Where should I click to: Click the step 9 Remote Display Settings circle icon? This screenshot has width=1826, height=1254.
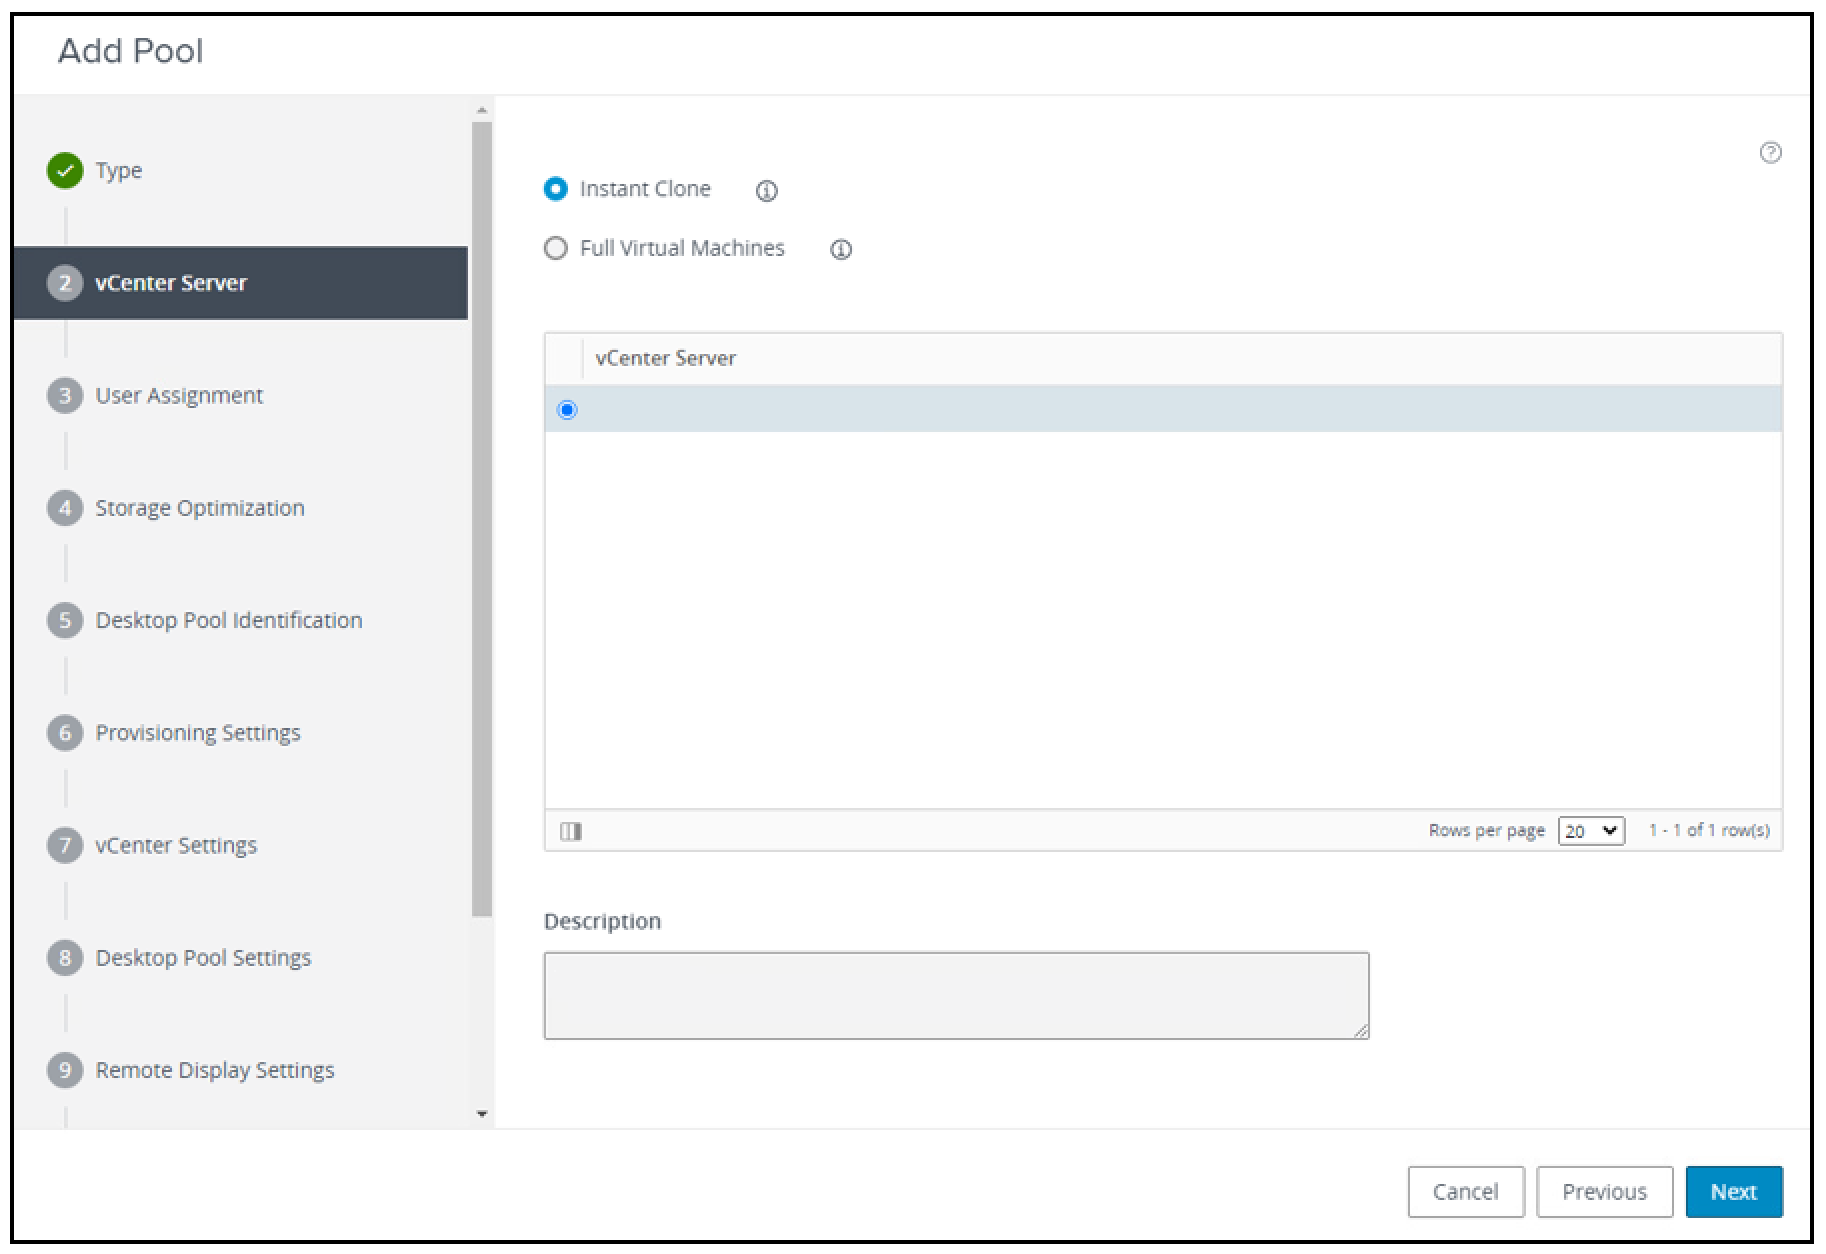pyautogui.click(x=64, y=1069)
